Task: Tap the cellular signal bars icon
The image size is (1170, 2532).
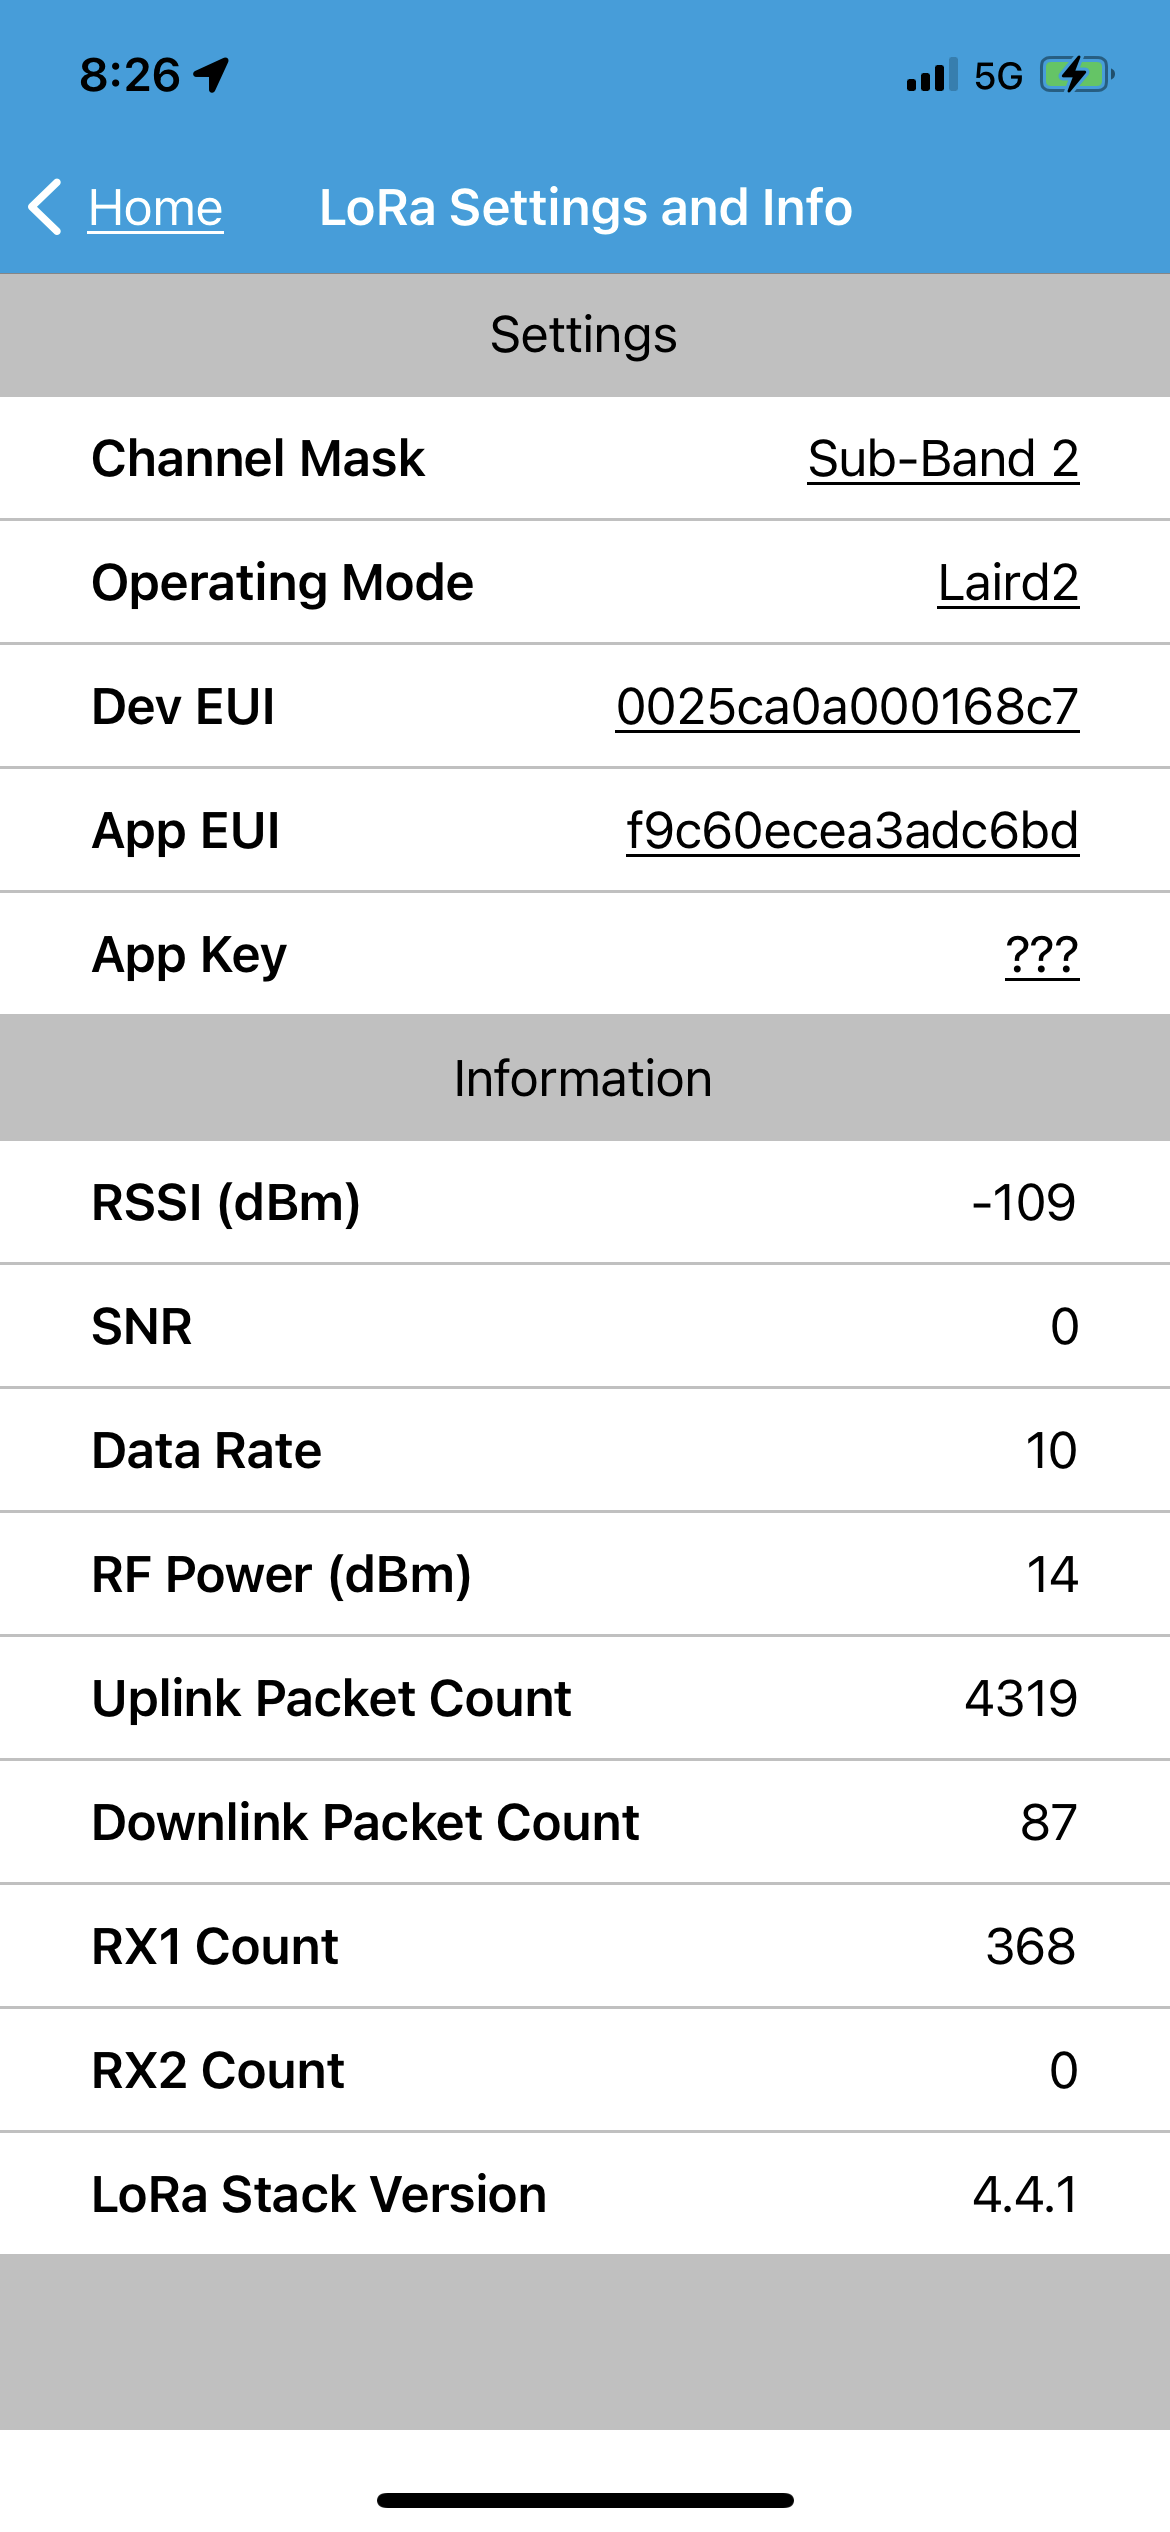Action: click(x=931, y=75)
